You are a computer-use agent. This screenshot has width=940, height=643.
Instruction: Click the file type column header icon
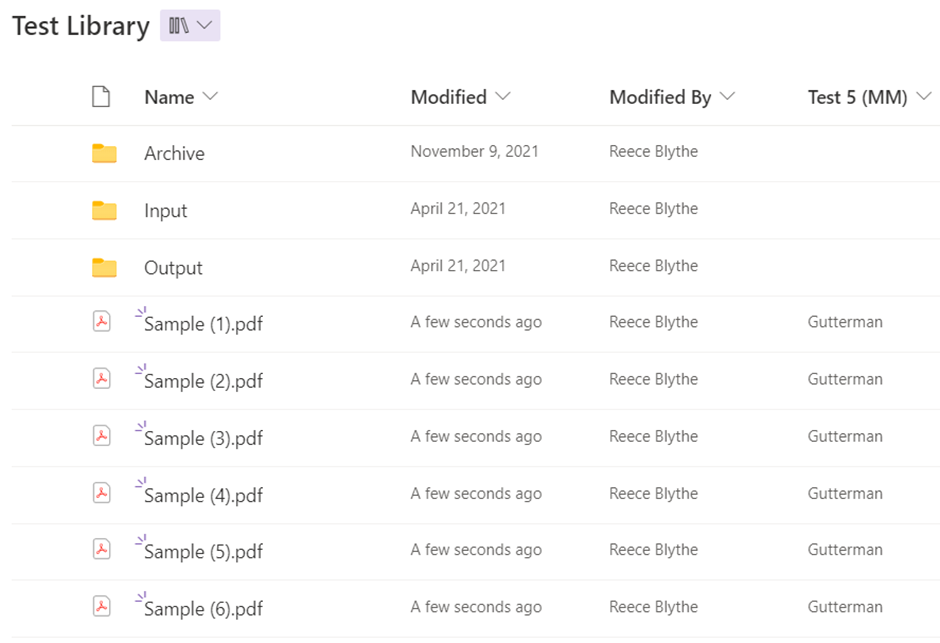point(100,97)
